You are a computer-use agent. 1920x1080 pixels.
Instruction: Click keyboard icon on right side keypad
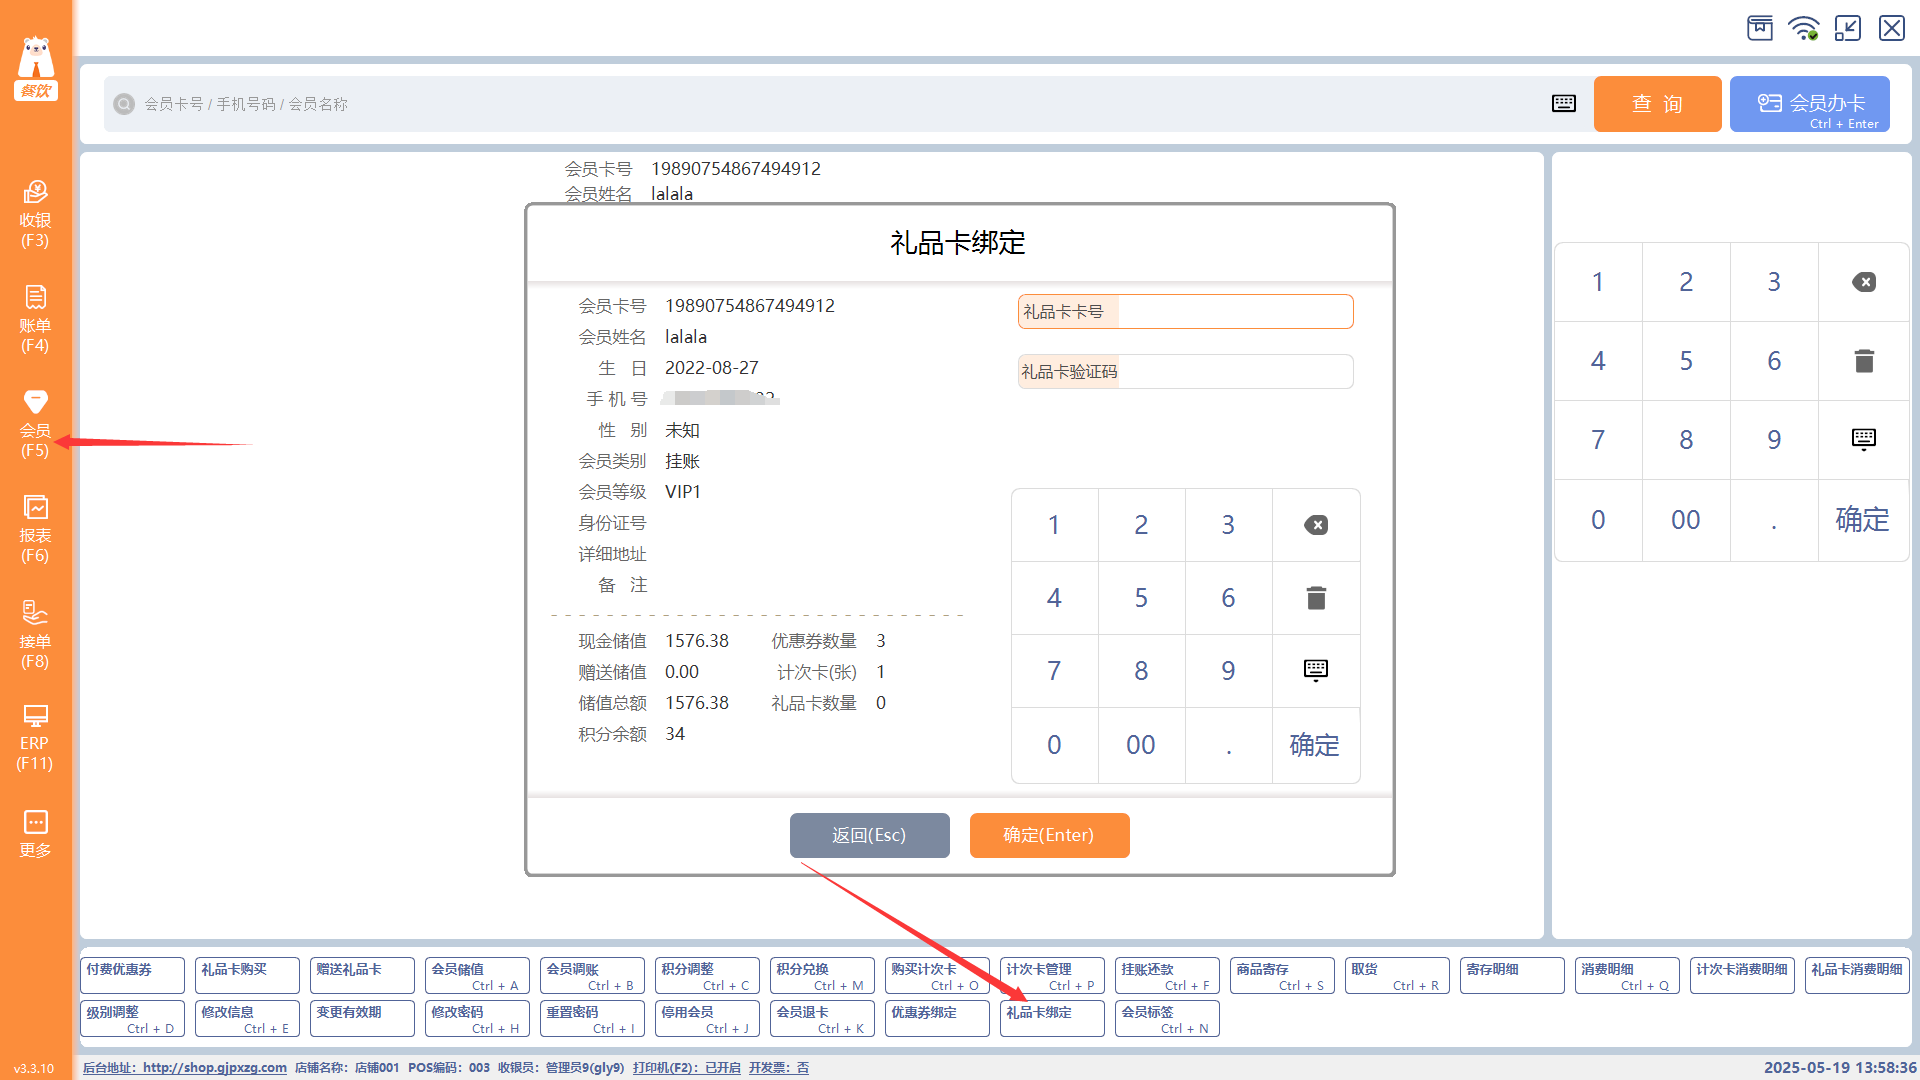point(1863,440)
